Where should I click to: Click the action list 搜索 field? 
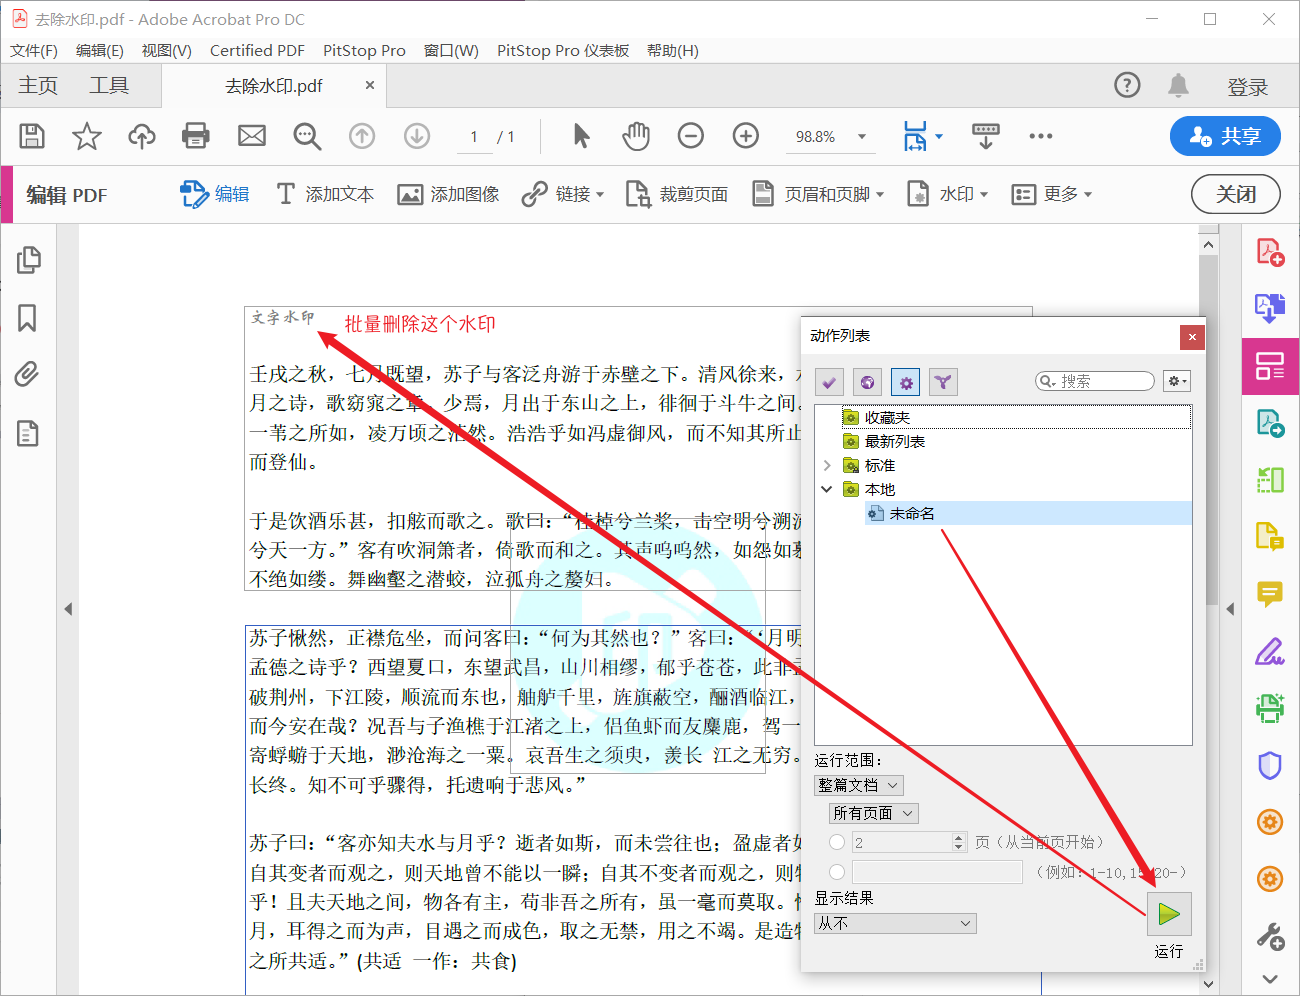[x=1095, y=381]
